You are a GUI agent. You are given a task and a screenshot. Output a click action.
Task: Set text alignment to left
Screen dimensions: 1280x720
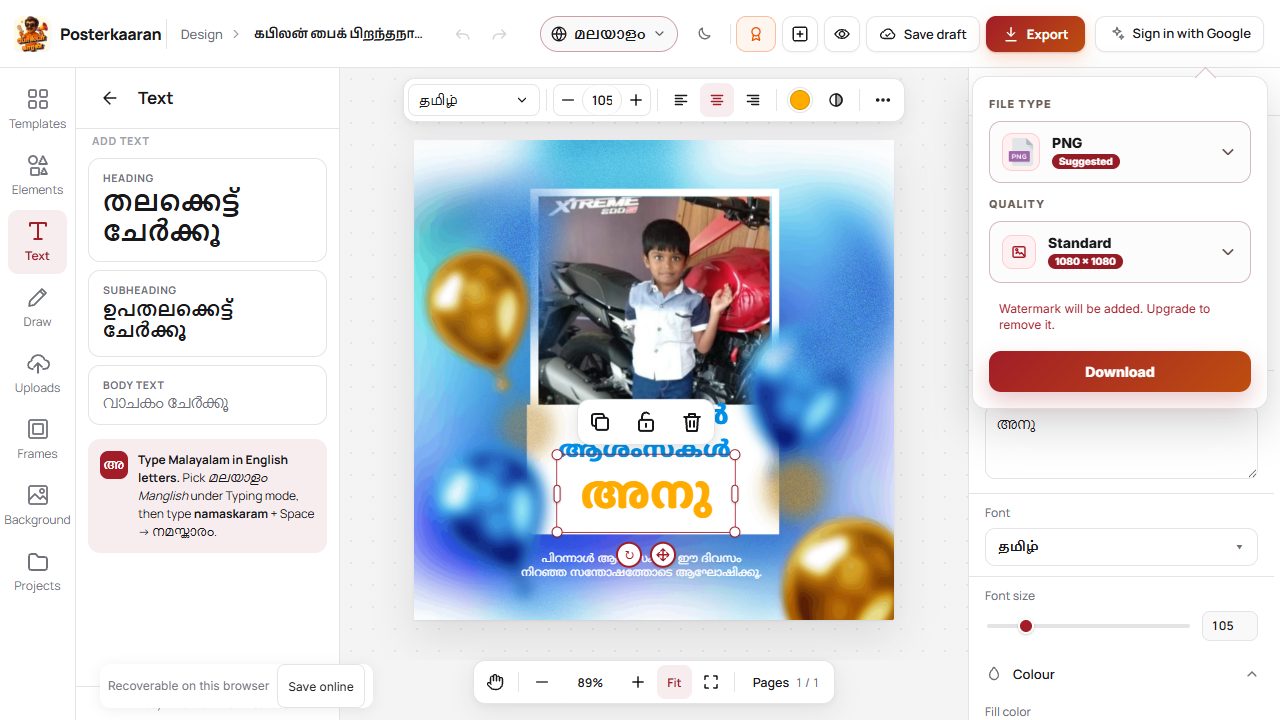681,100
